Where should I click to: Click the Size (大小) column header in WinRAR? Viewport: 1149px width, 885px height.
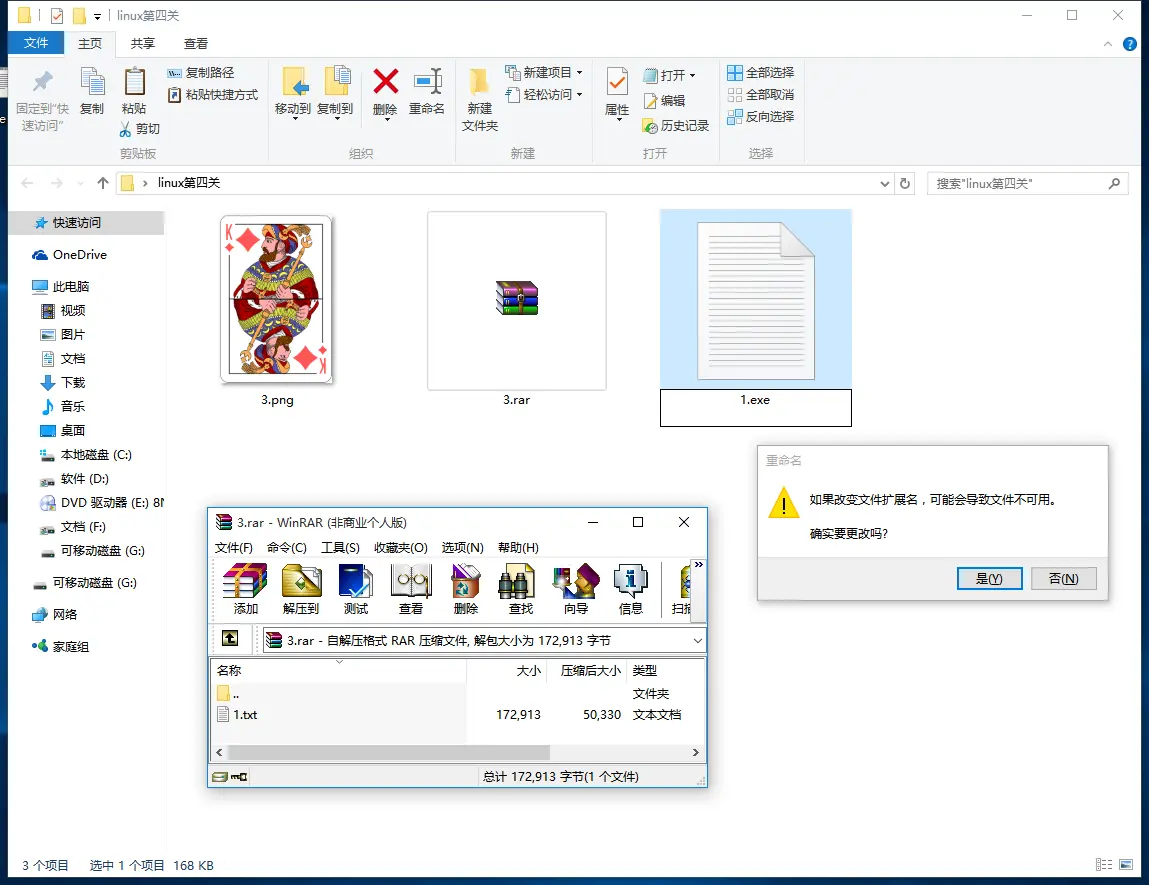[x=508, y=670]
